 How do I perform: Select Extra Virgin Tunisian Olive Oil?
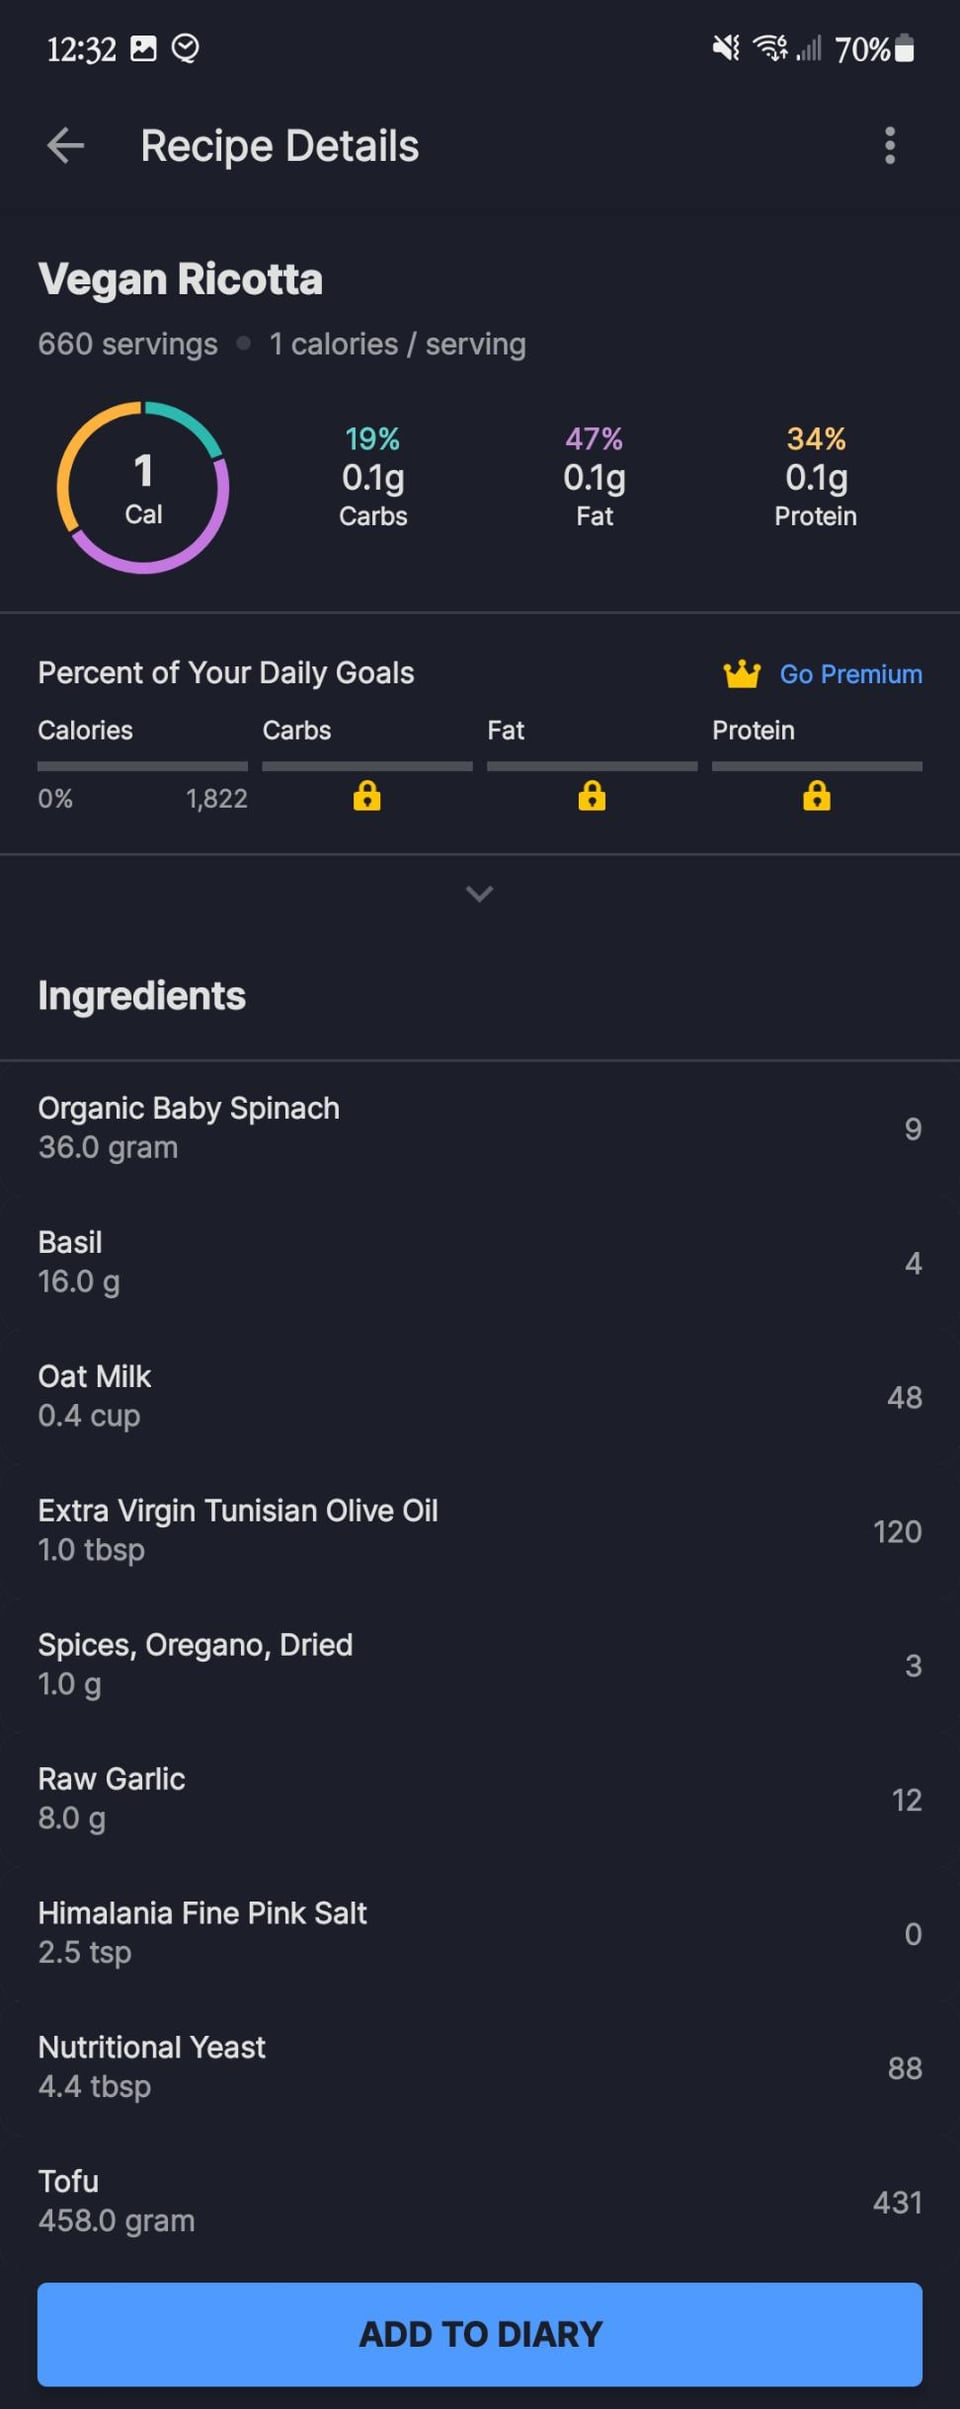point(480,1530)
